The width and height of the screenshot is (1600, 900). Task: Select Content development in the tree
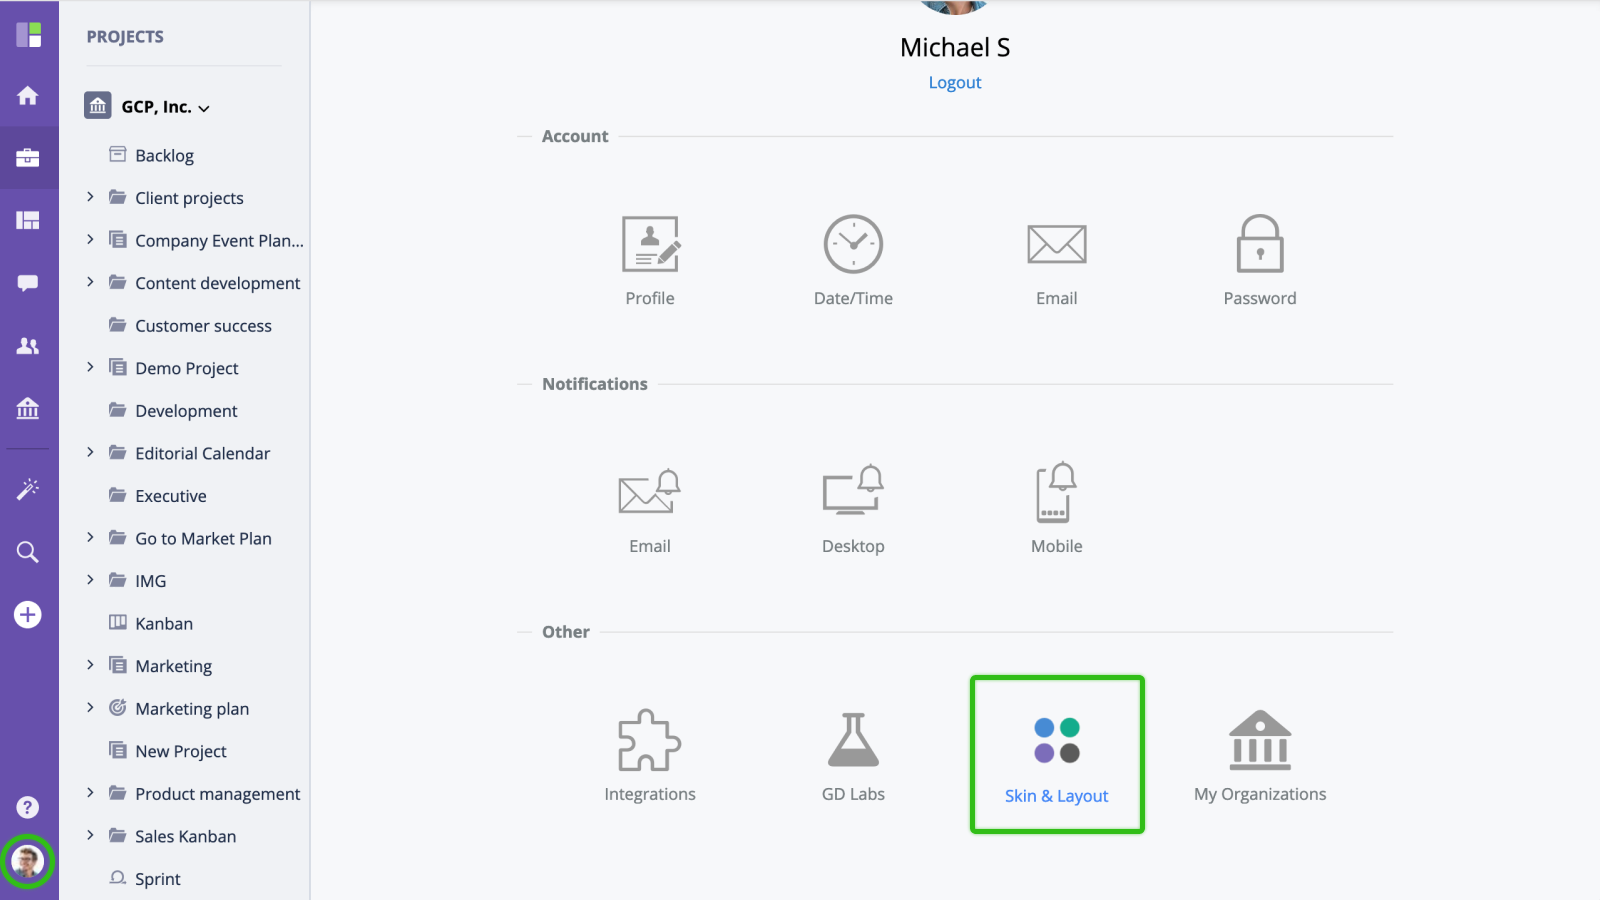(x=217, y=283)
